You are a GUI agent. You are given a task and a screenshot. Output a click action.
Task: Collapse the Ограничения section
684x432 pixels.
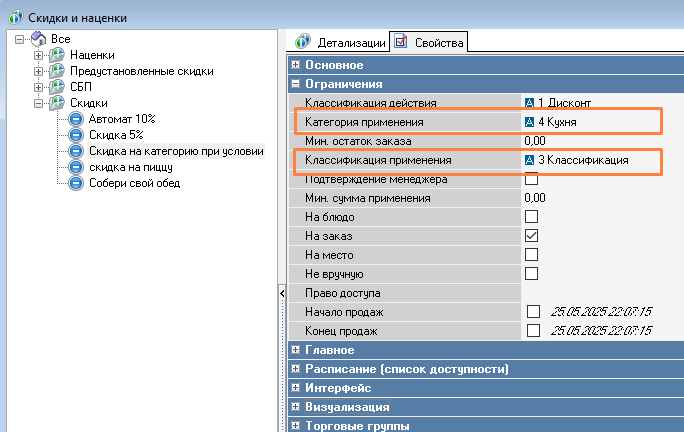click(x=296, y=84)
